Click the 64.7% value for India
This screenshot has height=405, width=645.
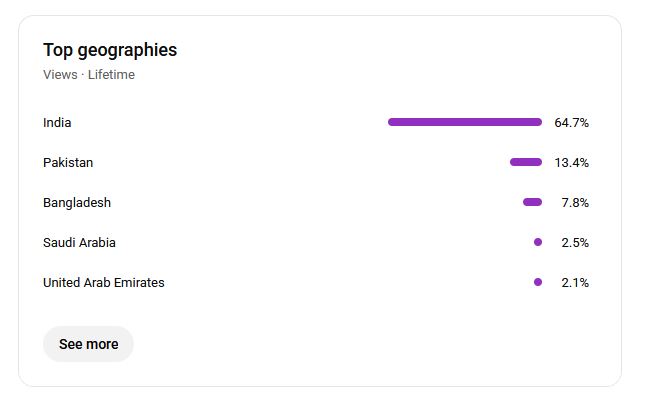[x=571, y=123]
